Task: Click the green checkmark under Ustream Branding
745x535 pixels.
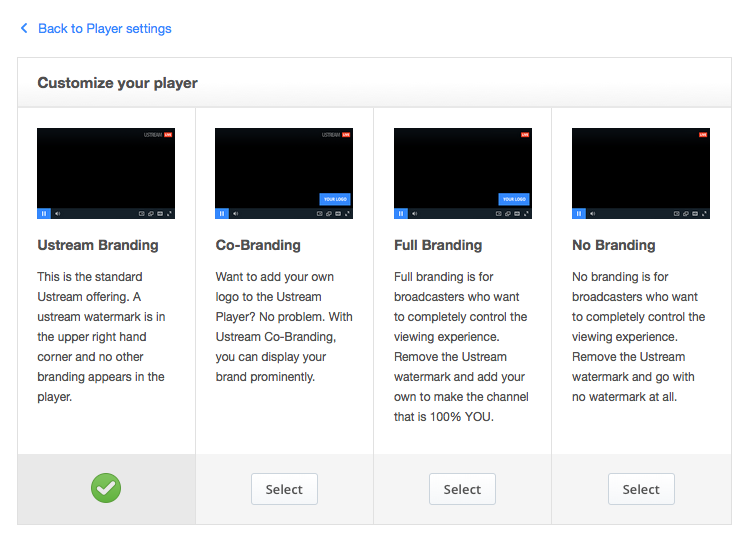Action: (x=106, y=488)
